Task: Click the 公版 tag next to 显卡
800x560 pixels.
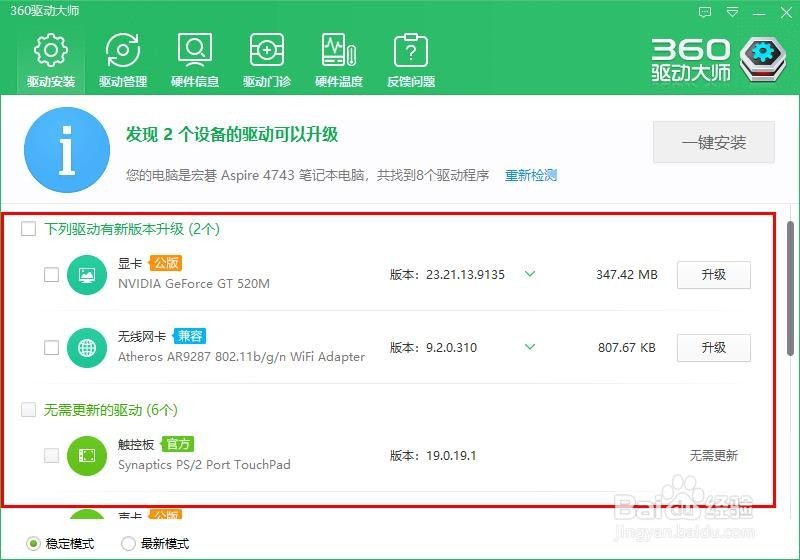Action: click(x=166, y=263)
